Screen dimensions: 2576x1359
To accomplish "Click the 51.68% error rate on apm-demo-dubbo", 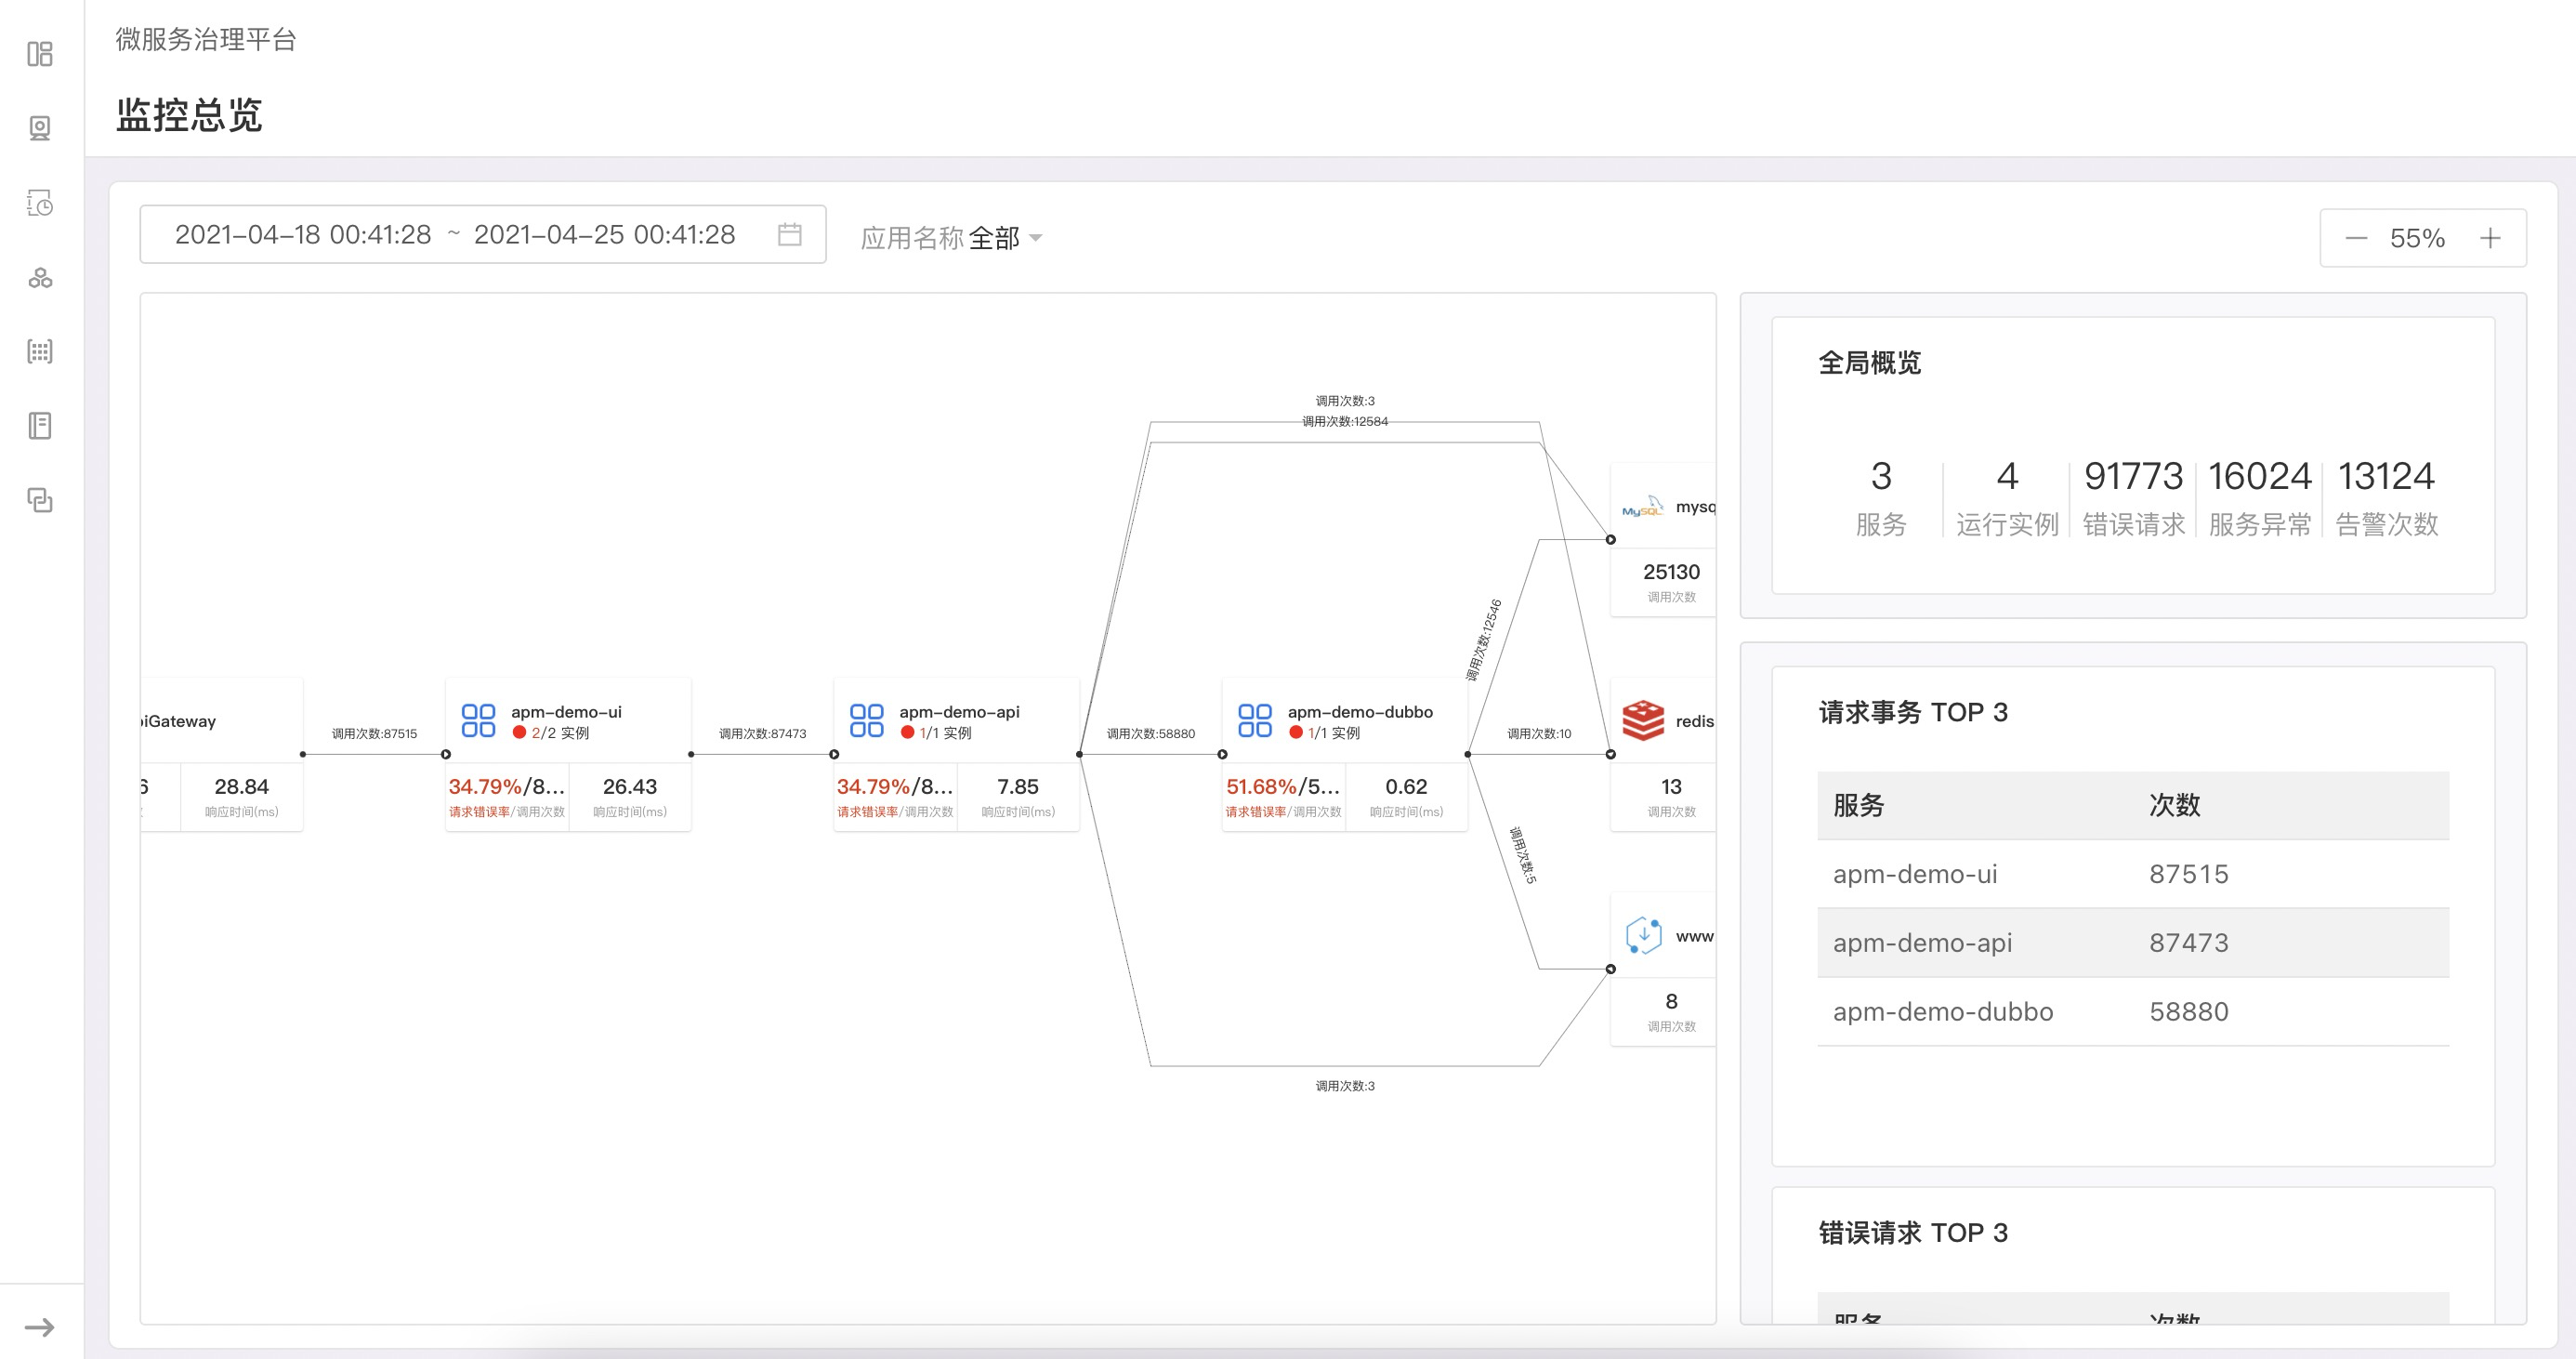I will [1261, 786].
